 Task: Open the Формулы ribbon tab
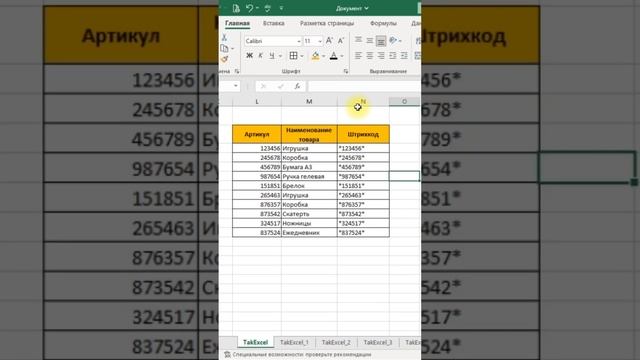(383, 23)
